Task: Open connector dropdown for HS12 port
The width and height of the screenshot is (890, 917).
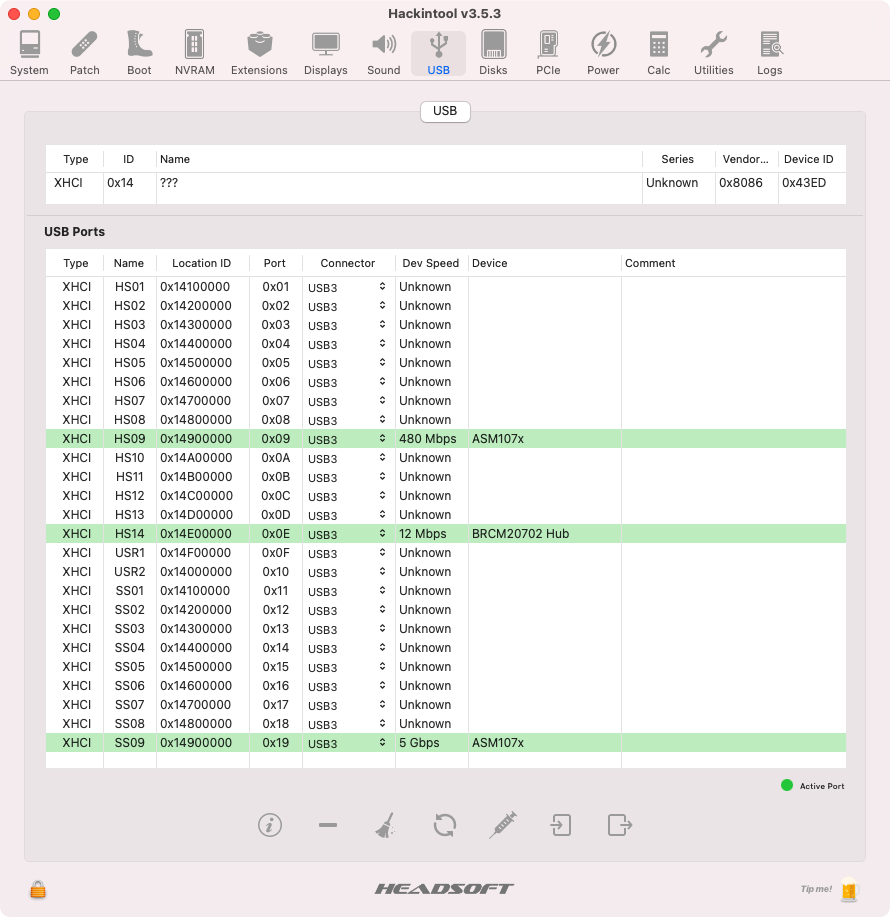Action: point(347,496)
